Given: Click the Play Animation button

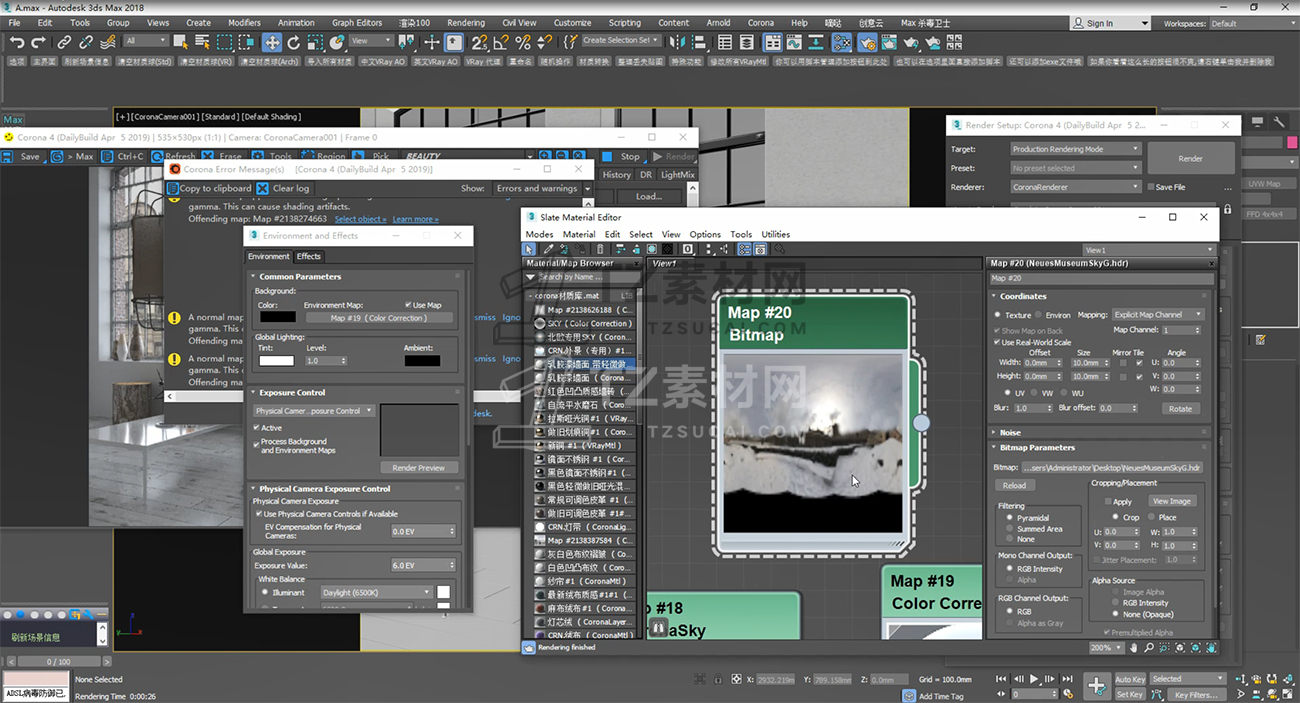Looking at the screenshot, I should (1034, 679).
